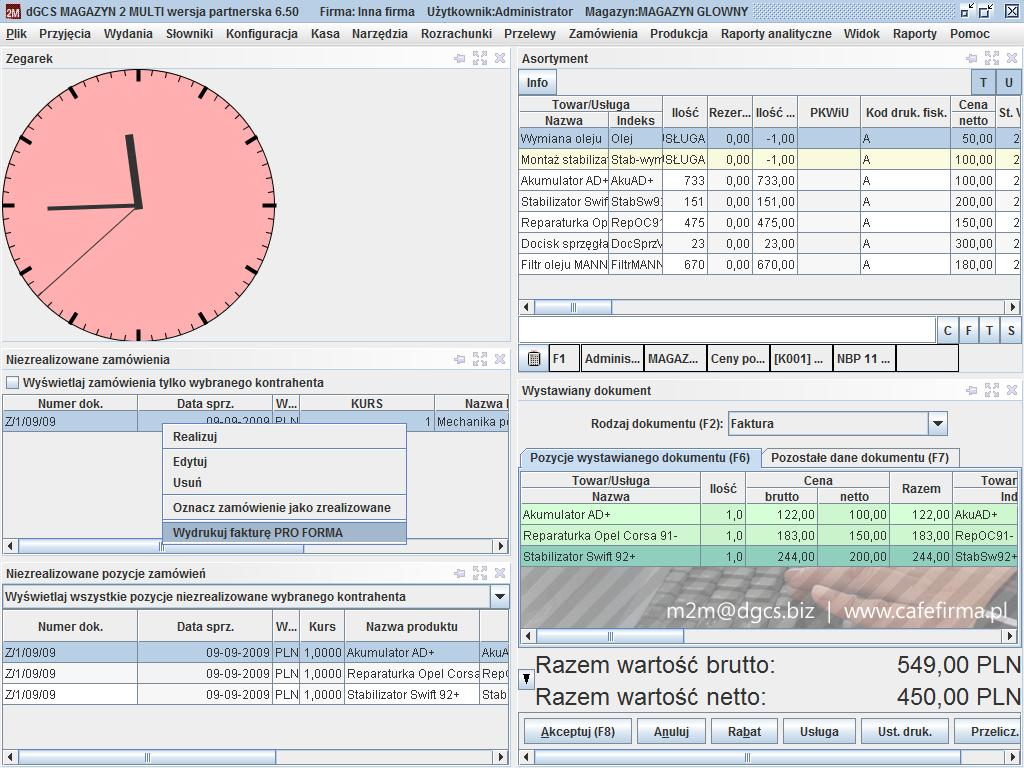
Task: Click the empty search field above F1 bar
Action: tap(727, 330)
